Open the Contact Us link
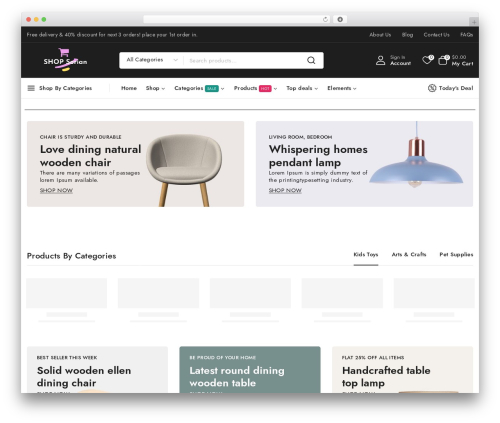This screenshot has height=423, width=500. point(436,35)
